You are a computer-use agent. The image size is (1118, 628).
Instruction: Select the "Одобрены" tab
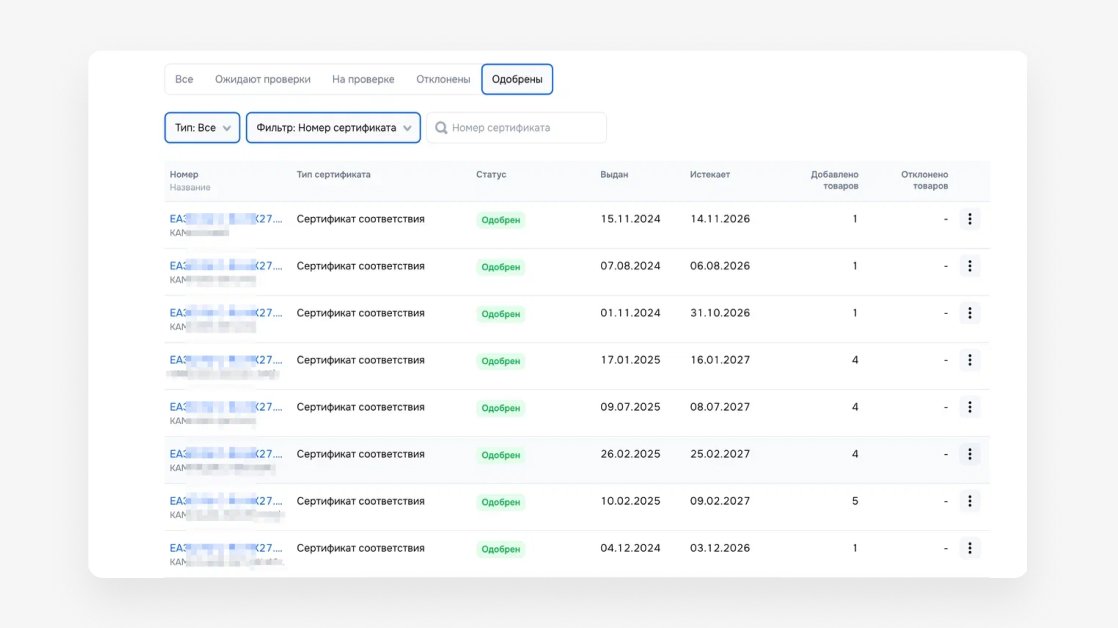coord(517,79)
